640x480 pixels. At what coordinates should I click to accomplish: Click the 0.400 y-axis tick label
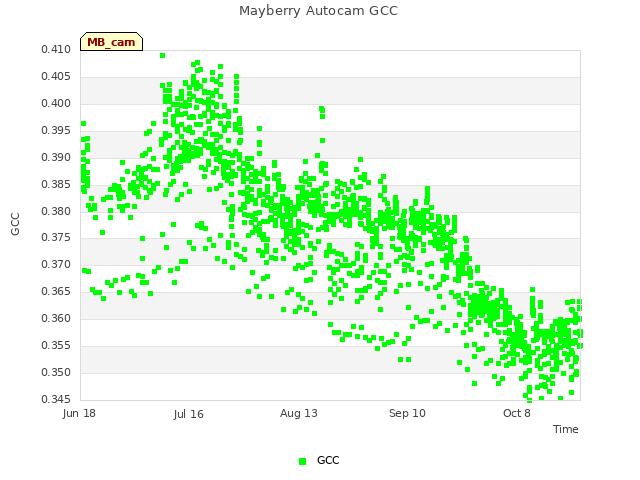[56, 103]
